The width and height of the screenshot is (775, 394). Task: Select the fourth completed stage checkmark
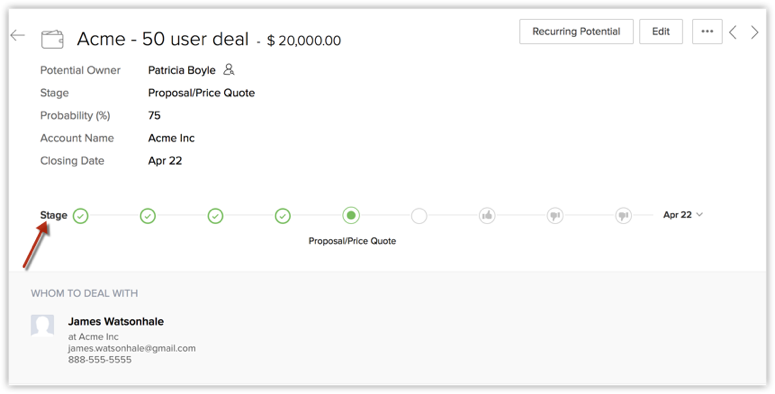(x=282, y=216)
